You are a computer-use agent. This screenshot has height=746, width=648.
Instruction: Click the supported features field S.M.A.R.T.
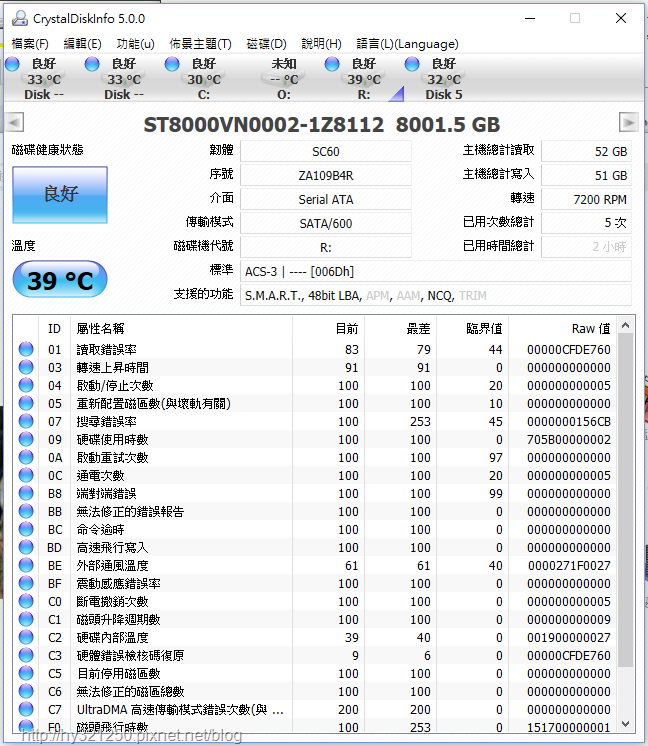[436, 295]
